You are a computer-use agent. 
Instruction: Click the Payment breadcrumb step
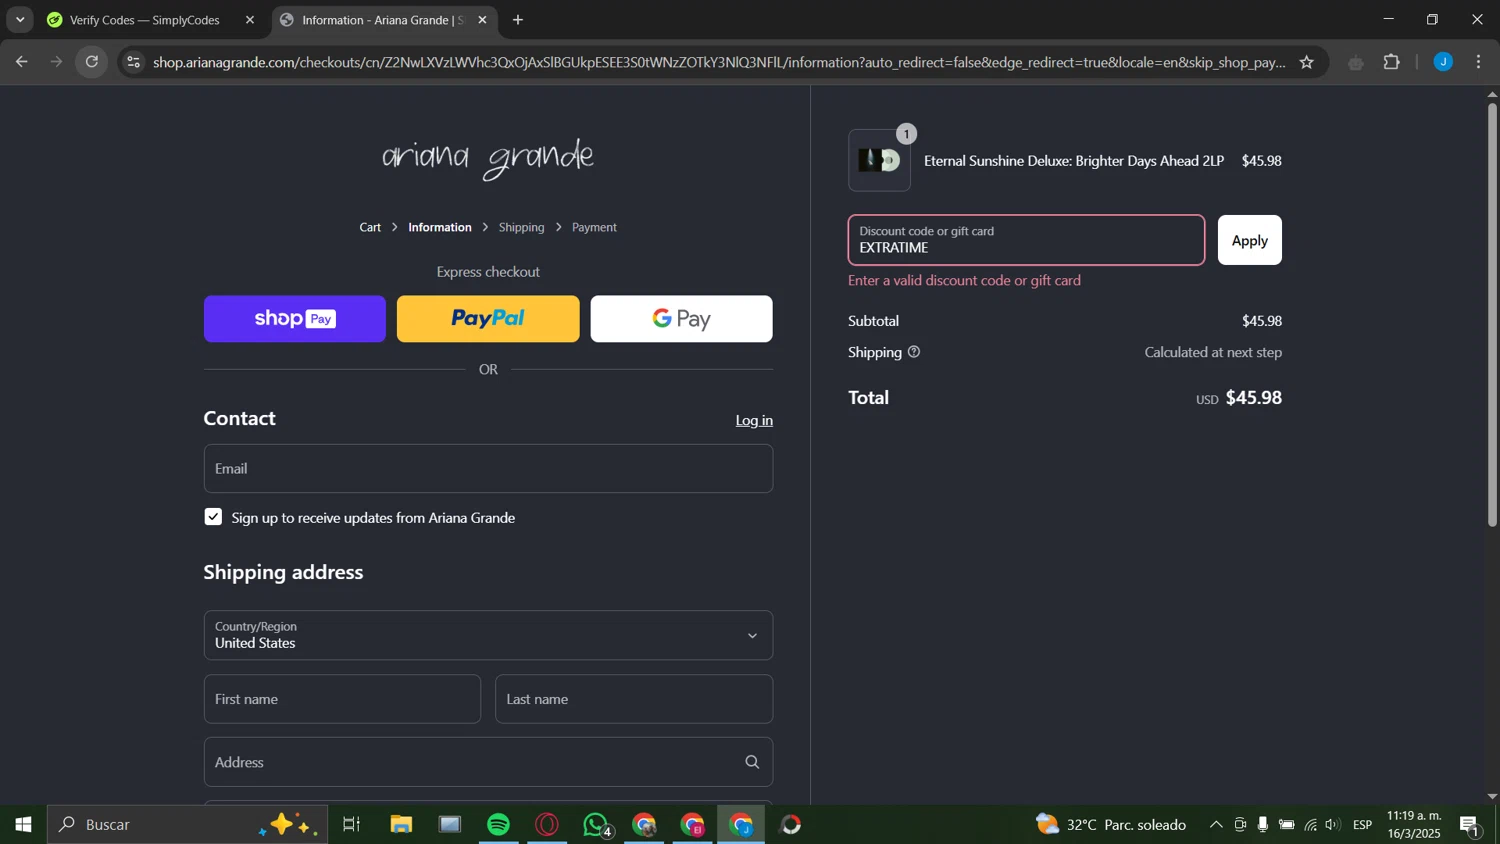point(594,228)
